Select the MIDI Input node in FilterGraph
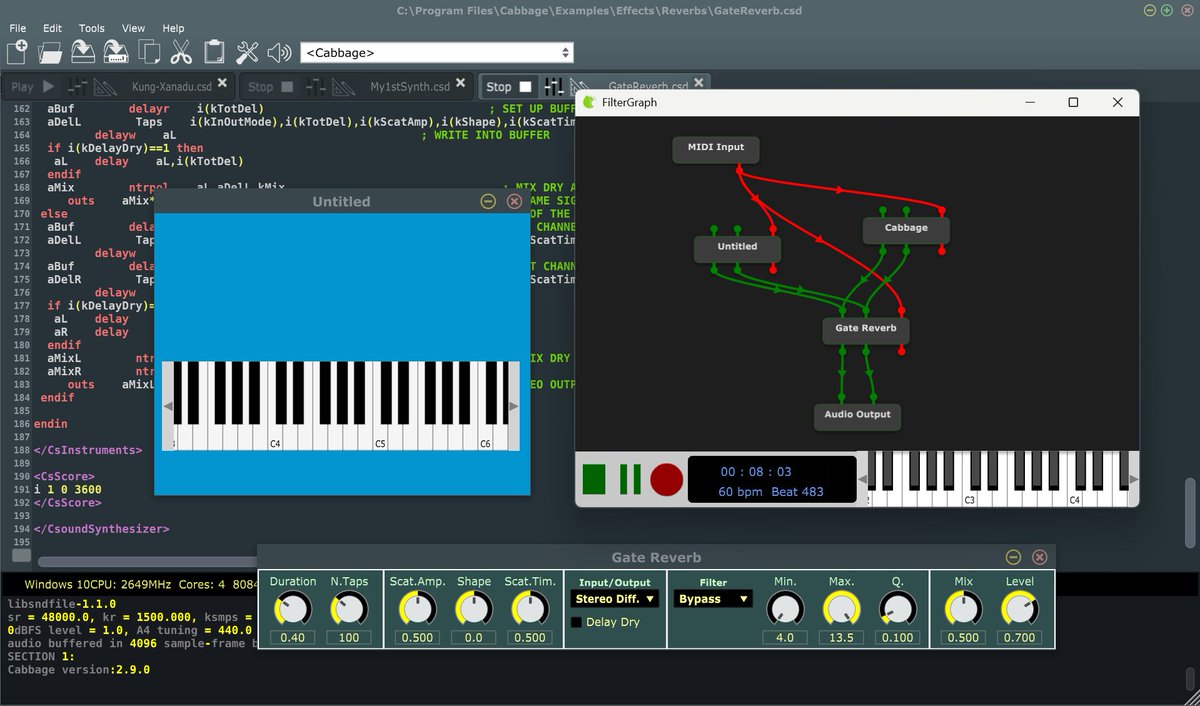This screenshot has width=1200, height=706. [x=716, y=148]
